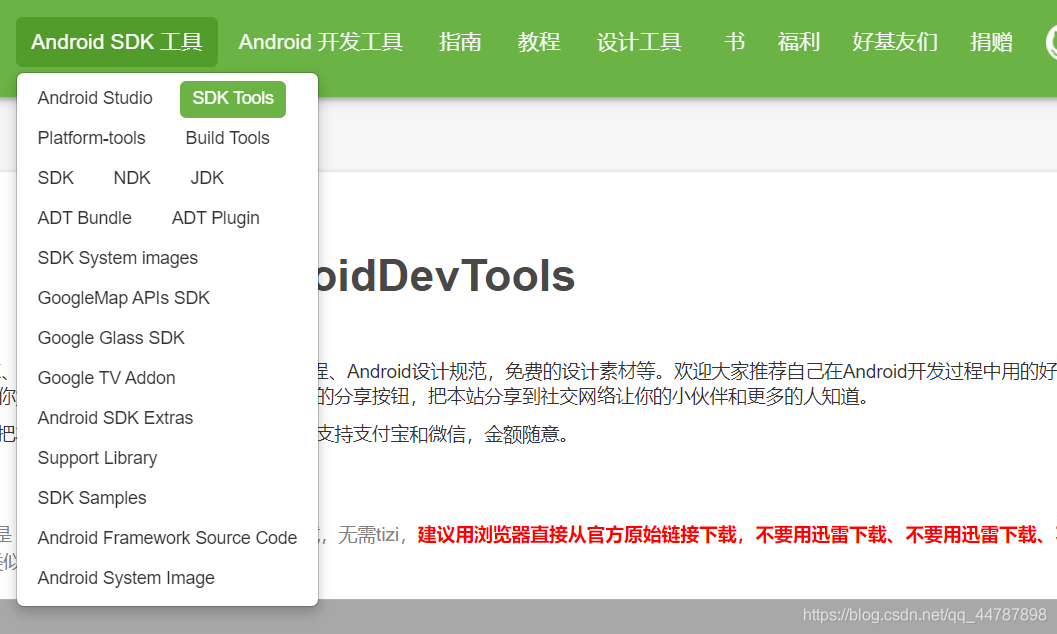Open the 教程 menu
Screen dimensions: 1057x634
(539, 42)
